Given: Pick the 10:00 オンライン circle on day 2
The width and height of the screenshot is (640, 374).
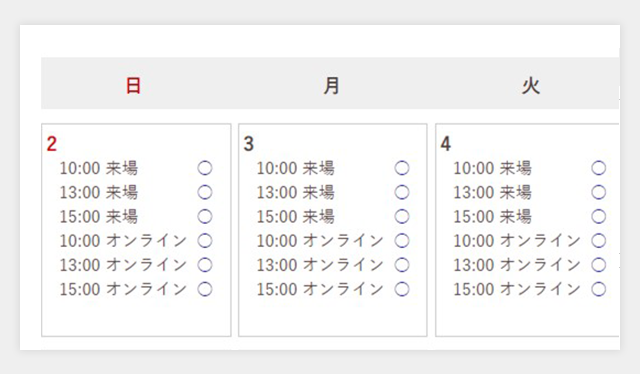Looking at the screenshot, I should tap(205, 241).
